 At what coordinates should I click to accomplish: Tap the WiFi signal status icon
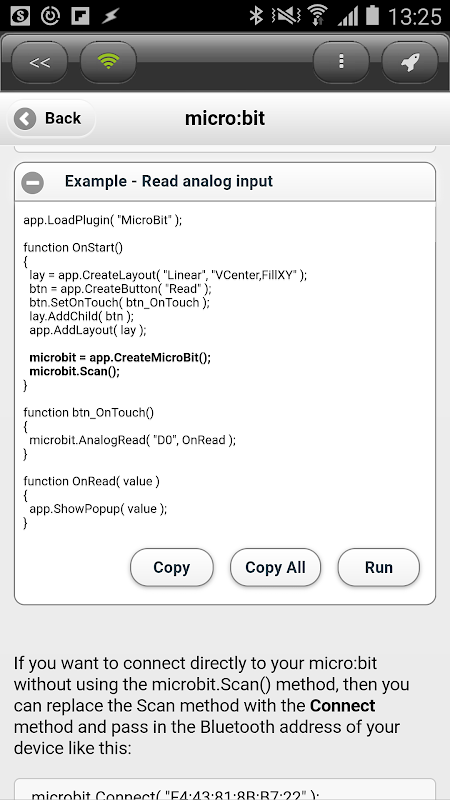pos(317,15)
